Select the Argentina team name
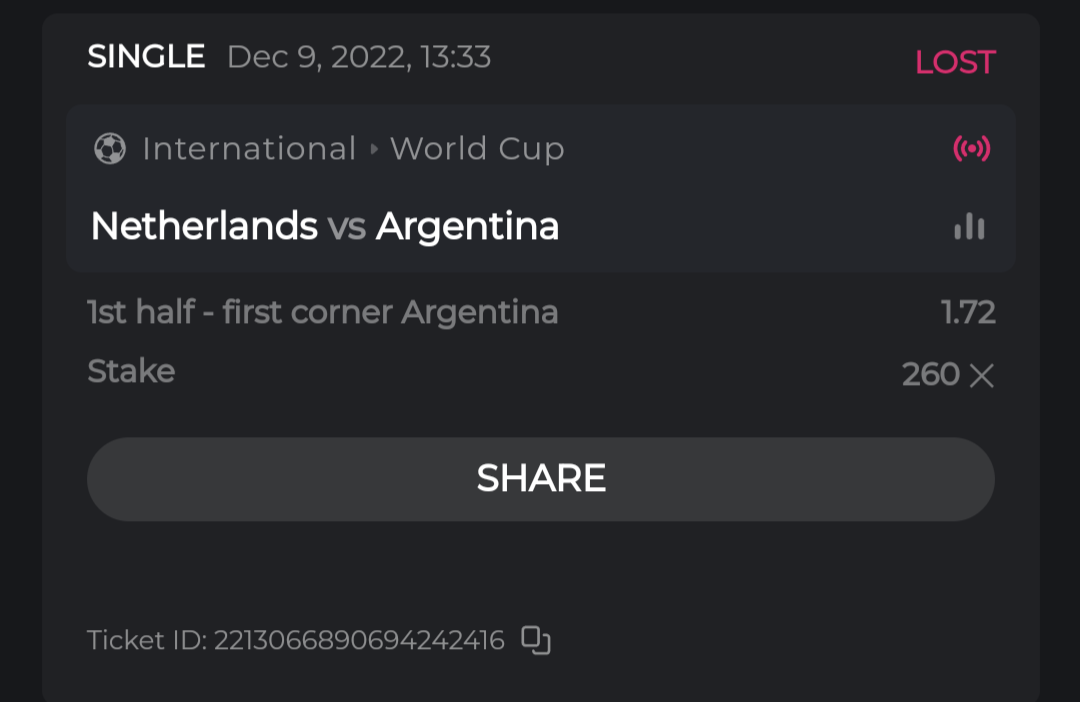This screenshot has width=1080, height=702. coord(467,227)
